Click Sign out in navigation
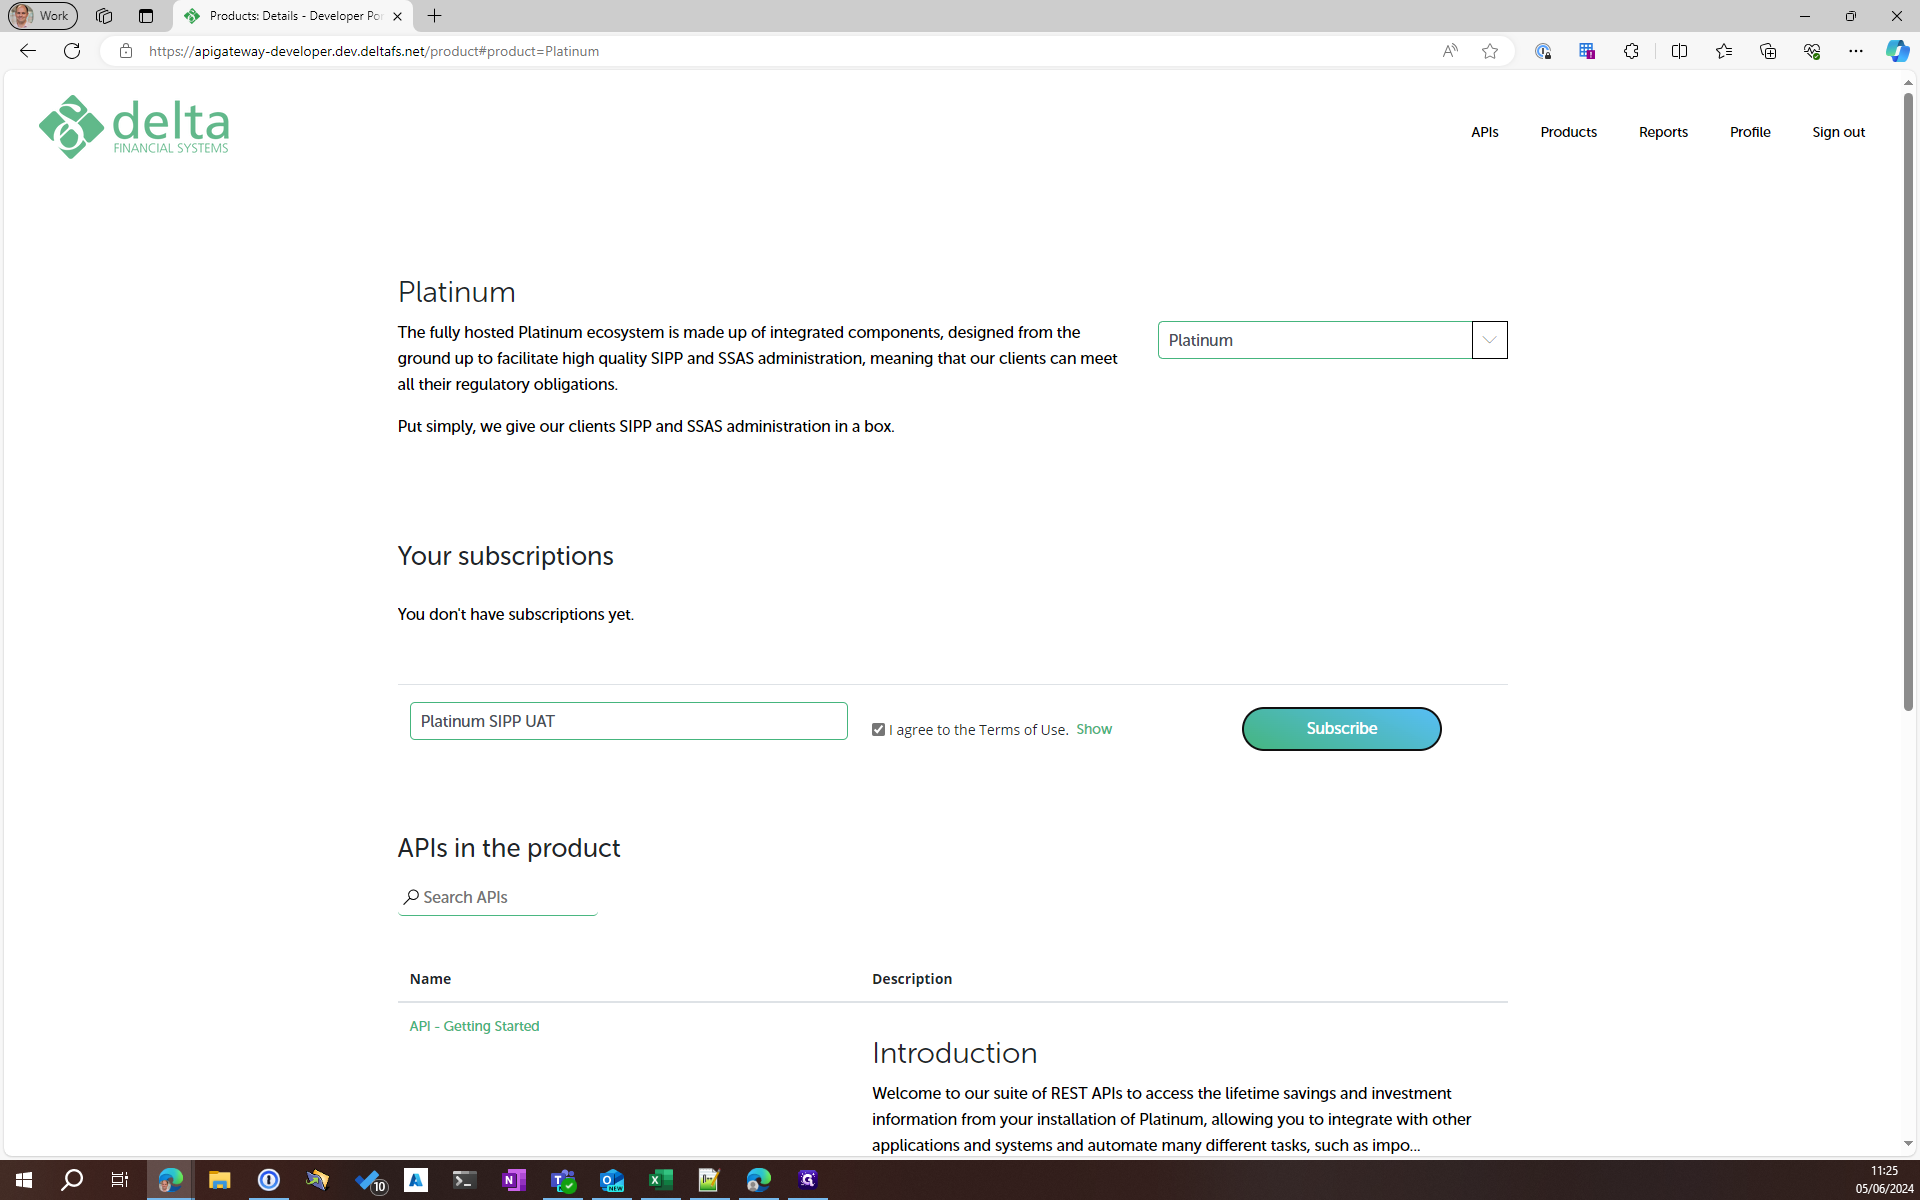1920x1200 pixels. click(1838, 132)
